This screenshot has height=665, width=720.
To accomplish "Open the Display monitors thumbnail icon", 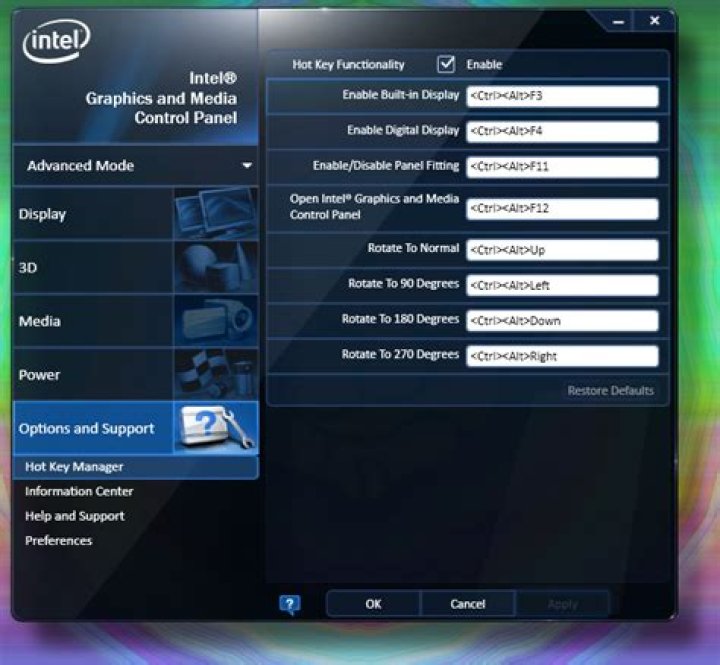I will pos(215,213).
